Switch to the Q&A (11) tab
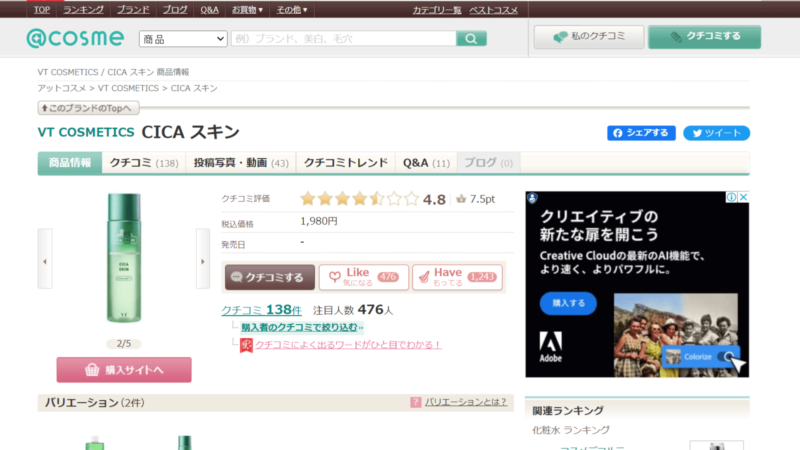 click(427, 163)
